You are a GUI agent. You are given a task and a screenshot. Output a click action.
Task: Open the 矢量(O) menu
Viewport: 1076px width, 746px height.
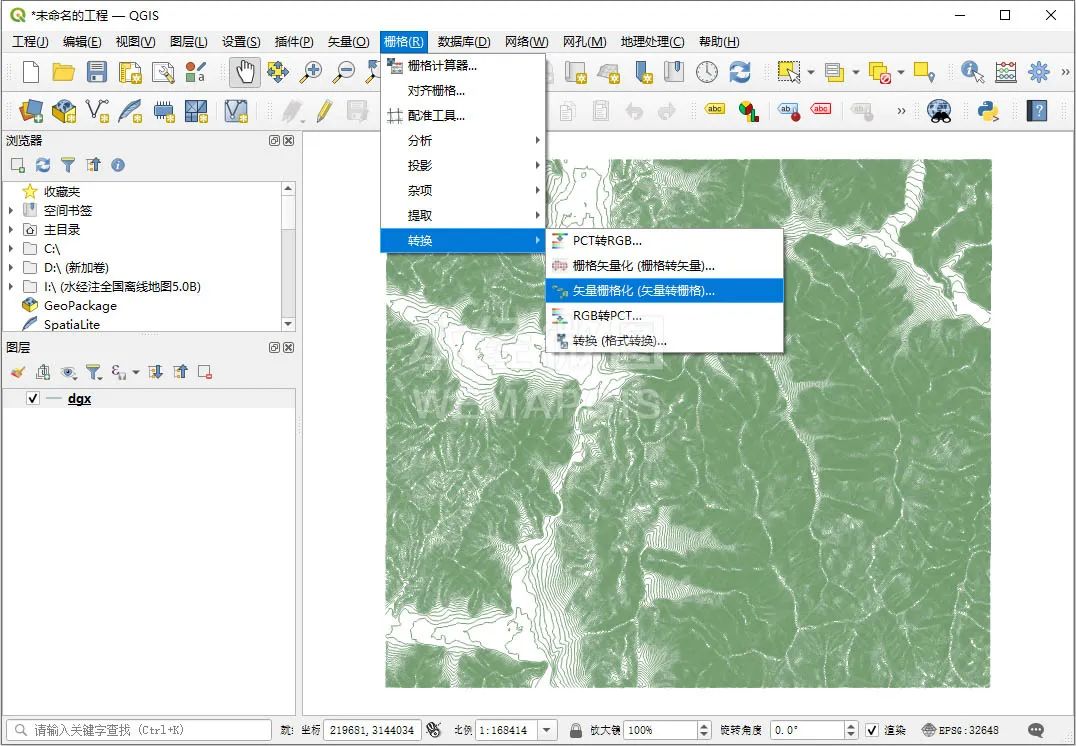[349, 41]
